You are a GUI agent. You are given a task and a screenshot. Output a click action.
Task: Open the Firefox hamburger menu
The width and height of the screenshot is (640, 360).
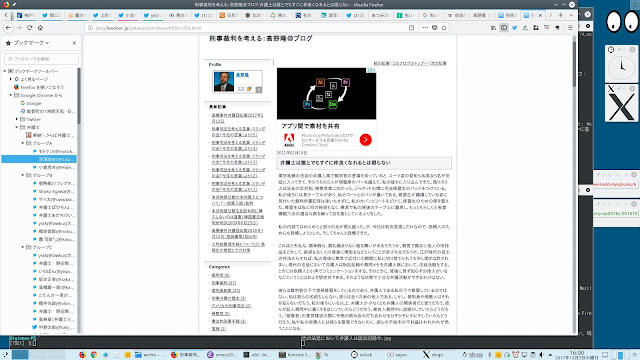pos(570,28)
